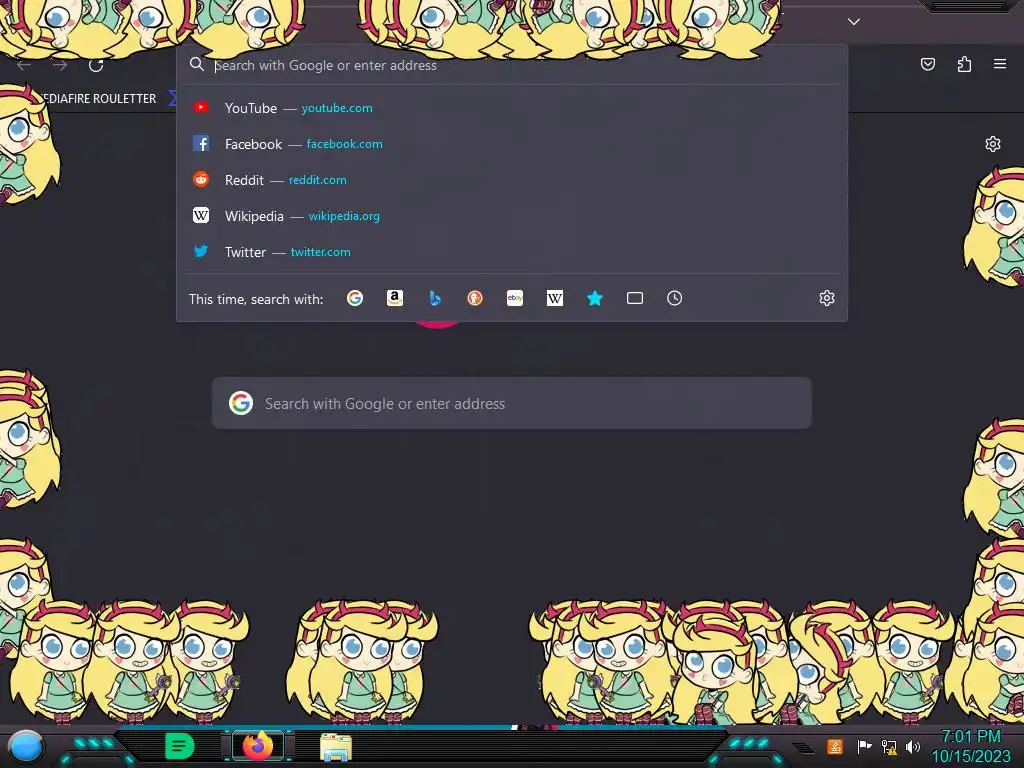Click the new tab page Google search box
The image size is (1024, 768).
pyautogui.click(x=512, y=403)
